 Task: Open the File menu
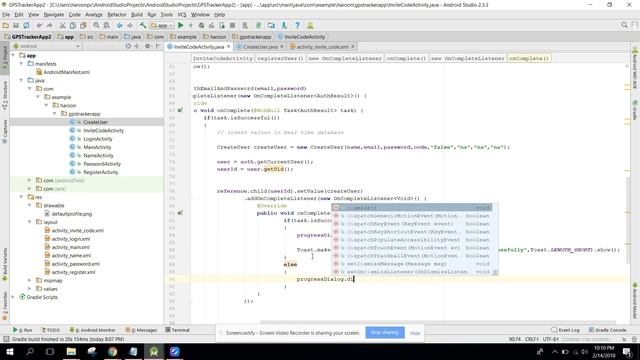click(6, 15)
